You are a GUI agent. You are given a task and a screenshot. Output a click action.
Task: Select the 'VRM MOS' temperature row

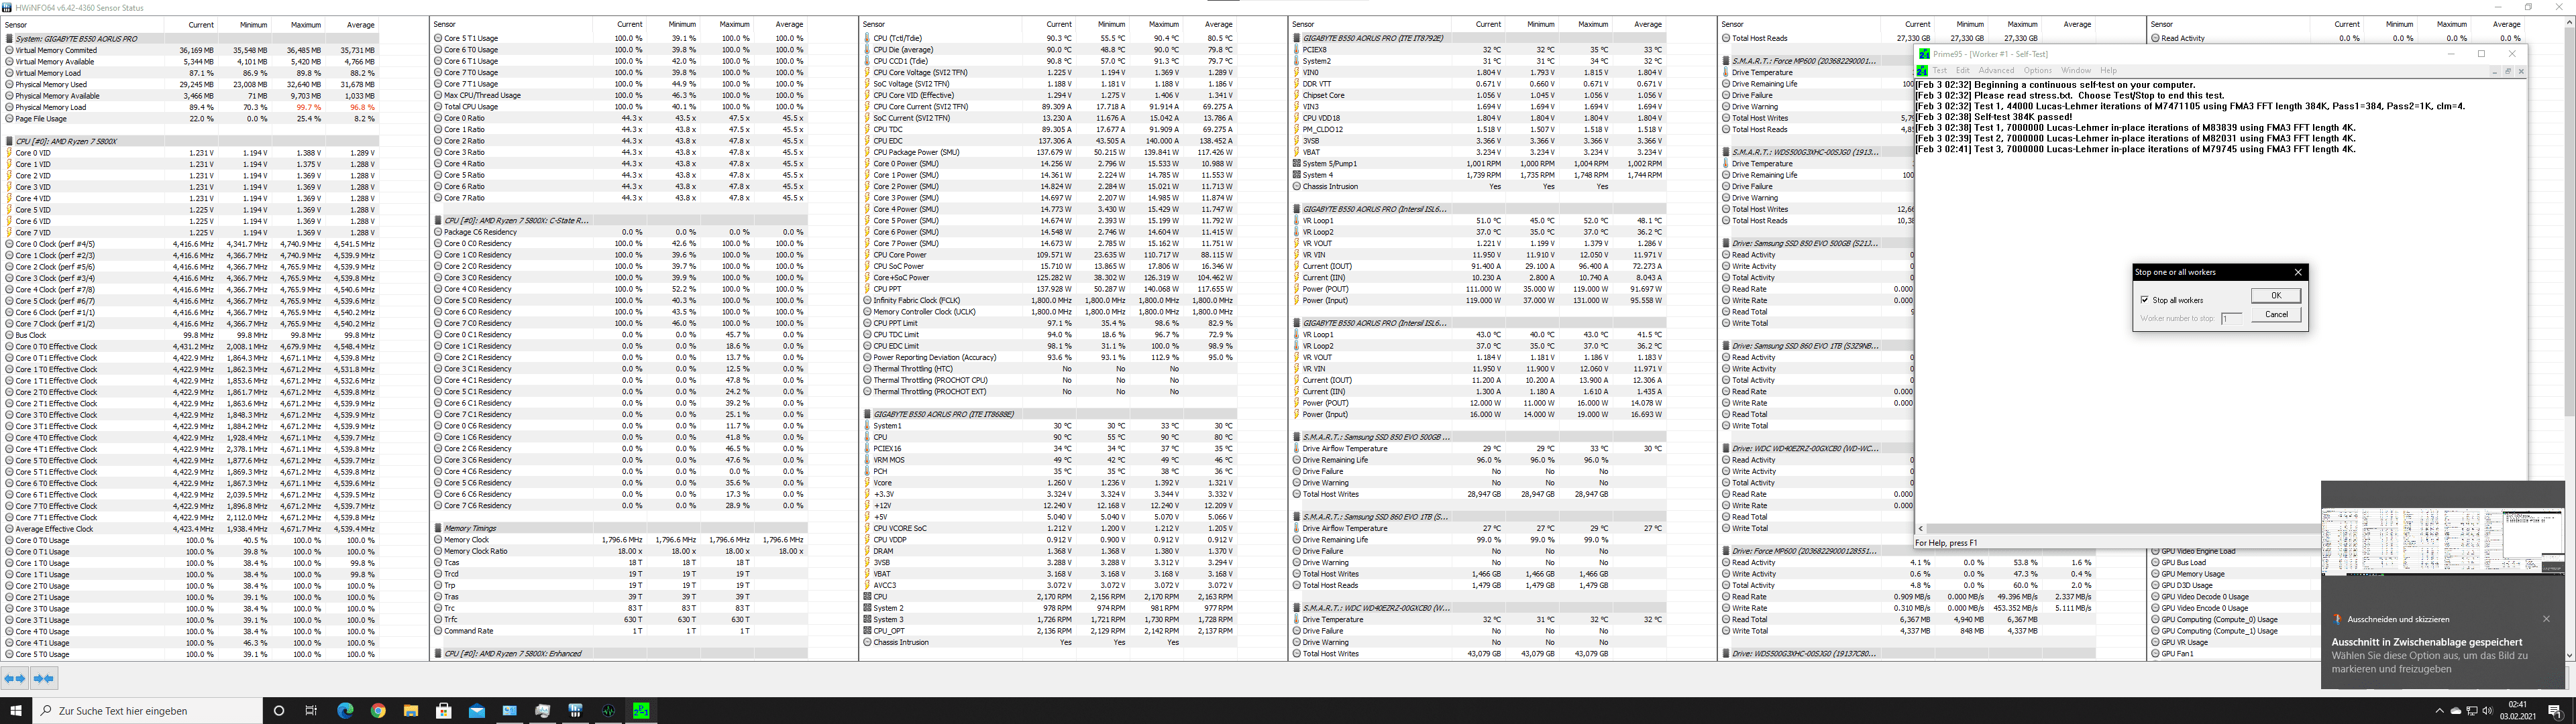[x=1050, y=460]
